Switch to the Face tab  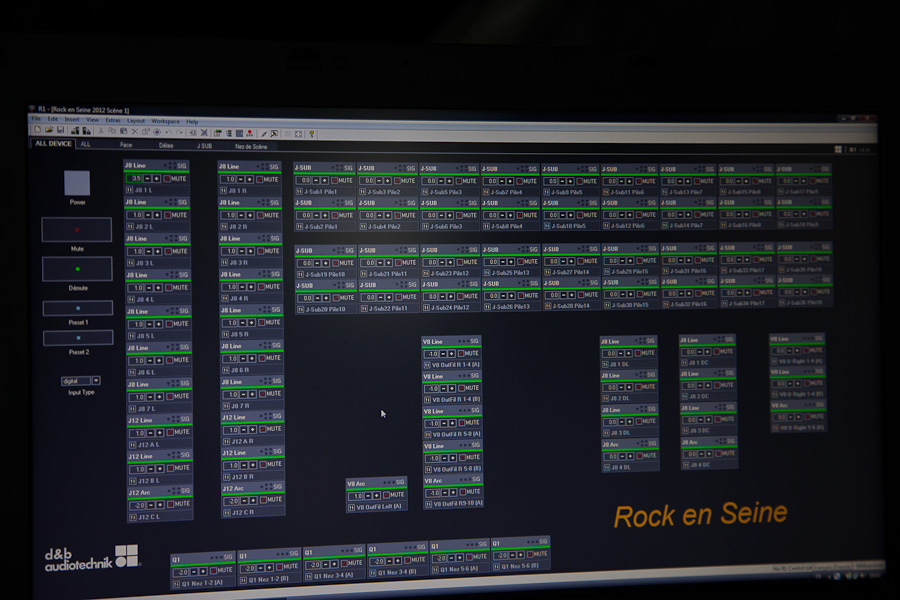coord(126,145)
